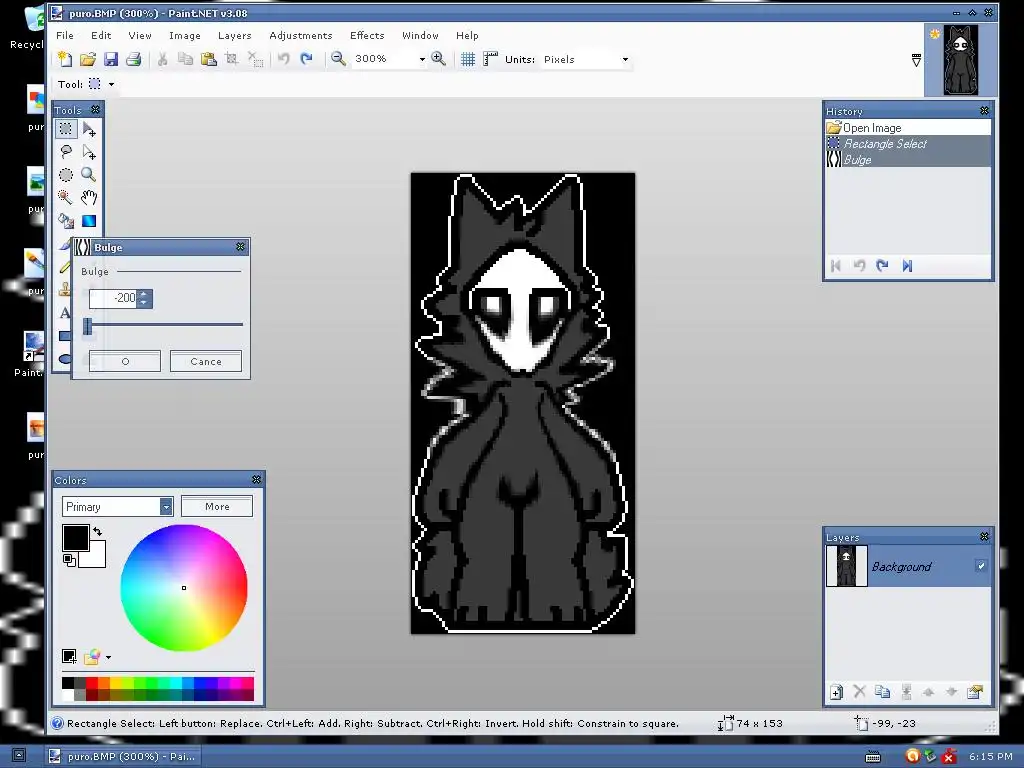Click the More button in Colors panel
Image resolution: width=1024 pixels, height=768 pixels.
(217, 506)
